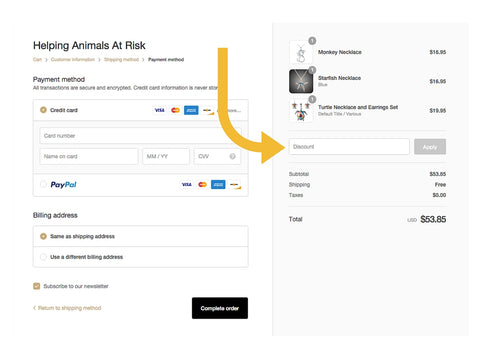Image resolution: width=480 pixels, height=360 pixels.
Task: Click Monkey Necklace item name
Action: tap(340, 52)
